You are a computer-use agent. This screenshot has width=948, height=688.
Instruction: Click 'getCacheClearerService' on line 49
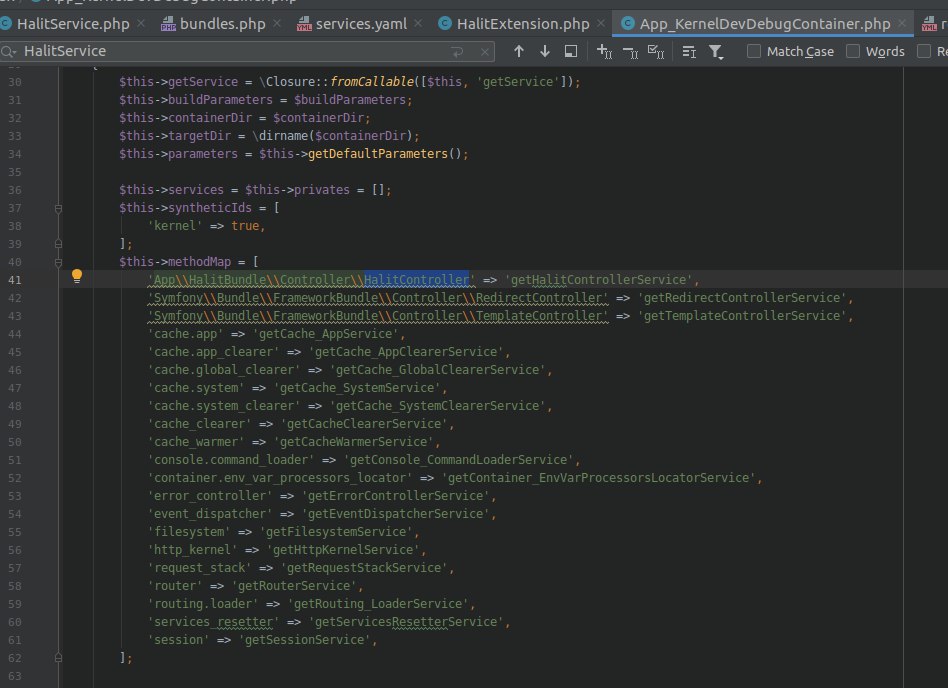point(365,424)
